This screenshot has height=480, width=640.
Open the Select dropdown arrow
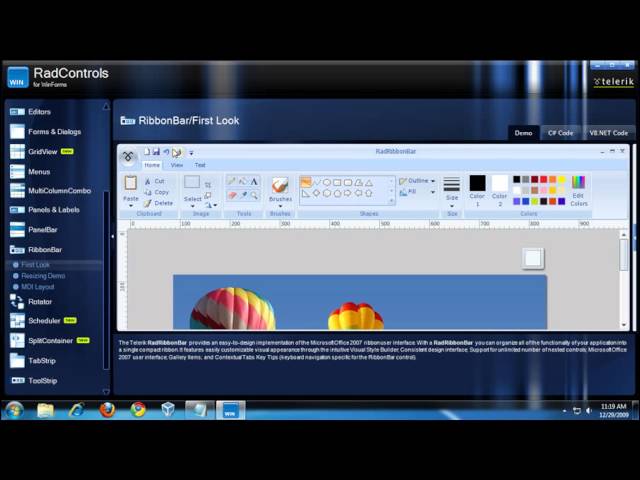tap(192, 205)
